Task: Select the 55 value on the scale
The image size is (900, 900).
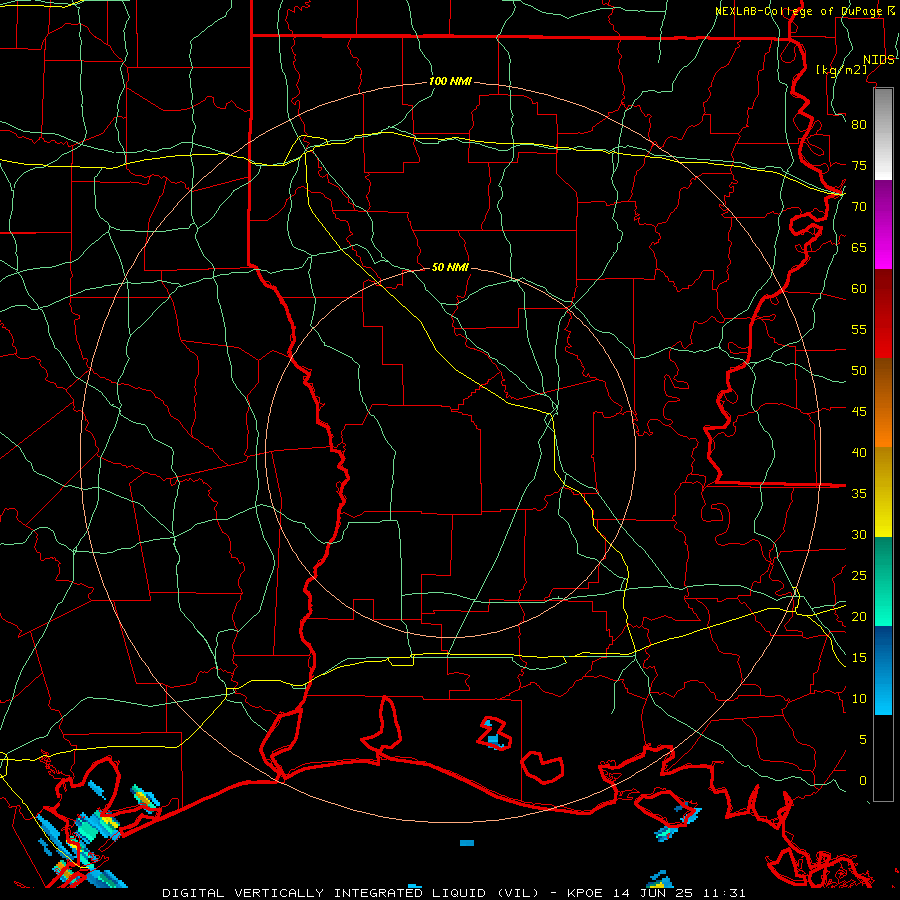Action: pyautogui.click(x=859, y=329)
